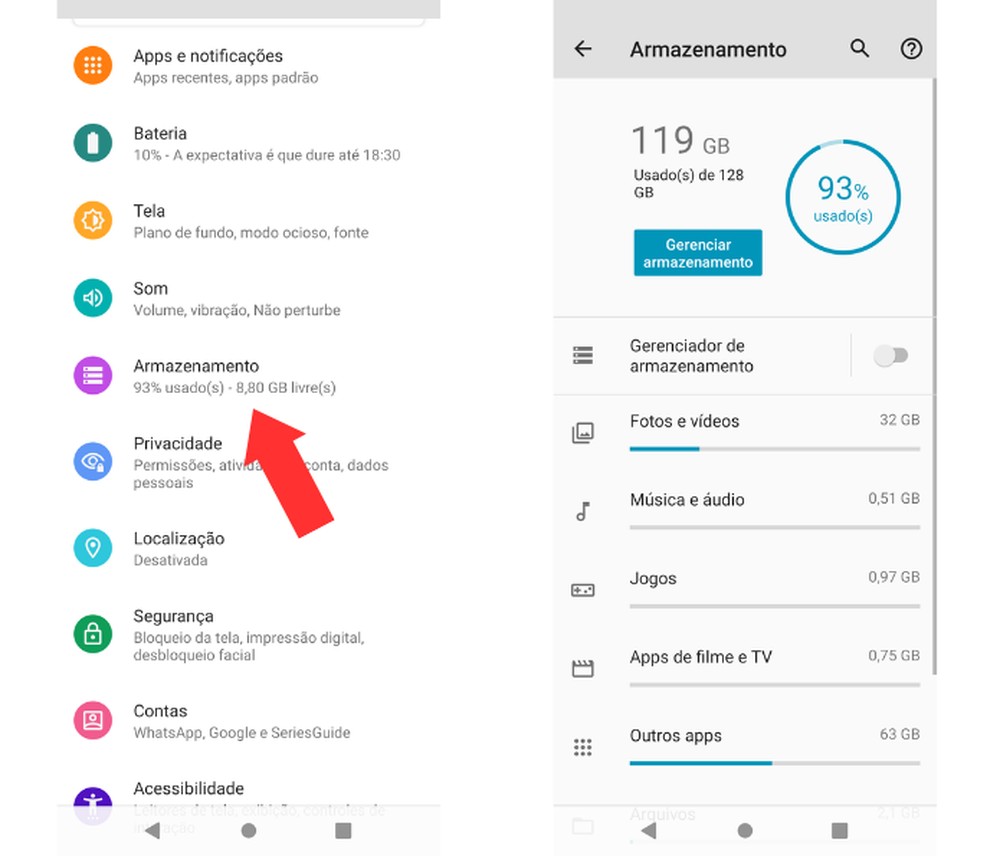Tap the 0,75 GB movie apps size
Viewport: 1000px width, 856px height.
[894, 655]
